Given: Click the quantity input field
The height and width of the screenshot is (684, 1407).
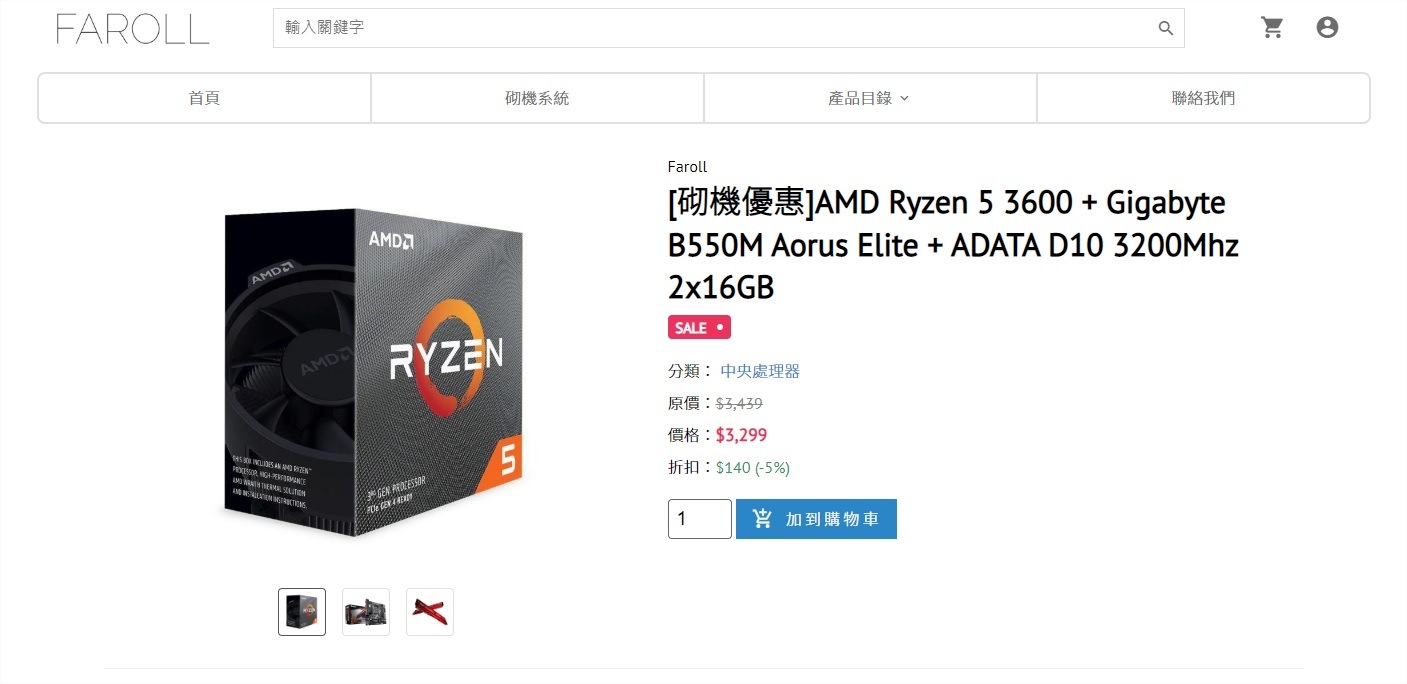Looking at the screenshot, I should pos(700,519).
